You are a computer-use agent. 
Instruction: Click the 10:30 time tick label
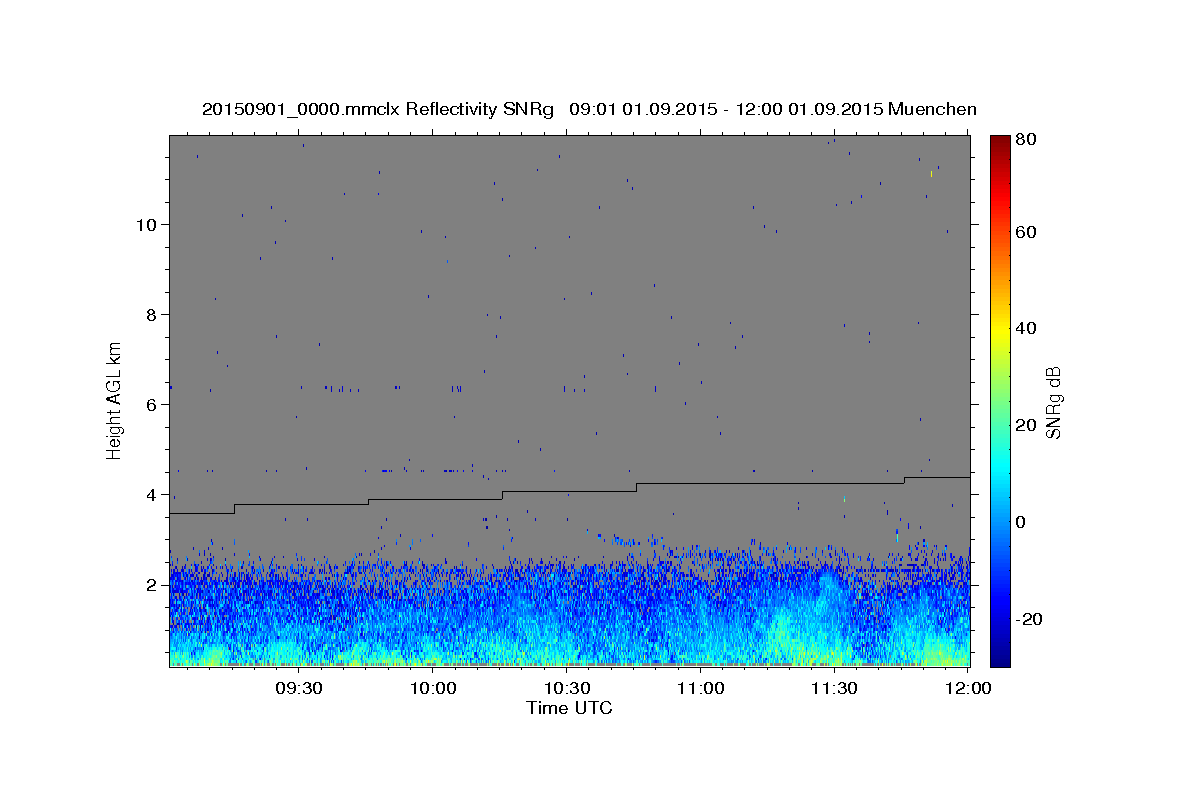point(567,689)
